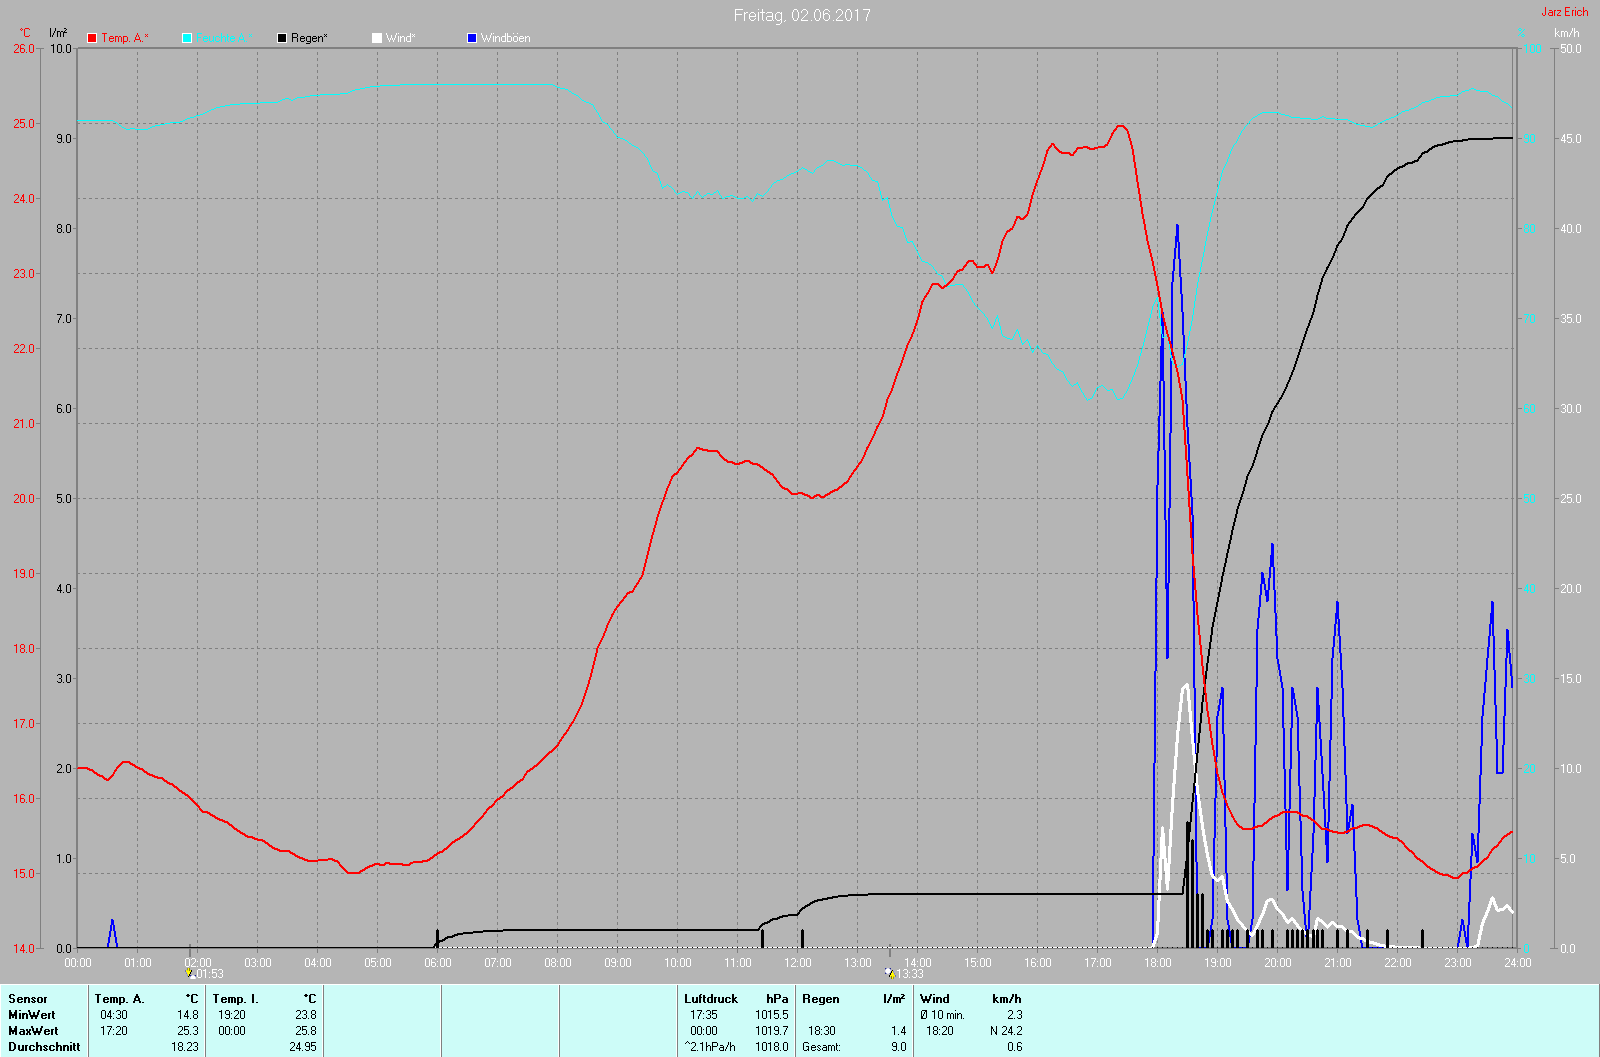Click the 'MaxWert' row label
Viewport: 1600px width, 1057px height.
click(x=33, y=1031)
